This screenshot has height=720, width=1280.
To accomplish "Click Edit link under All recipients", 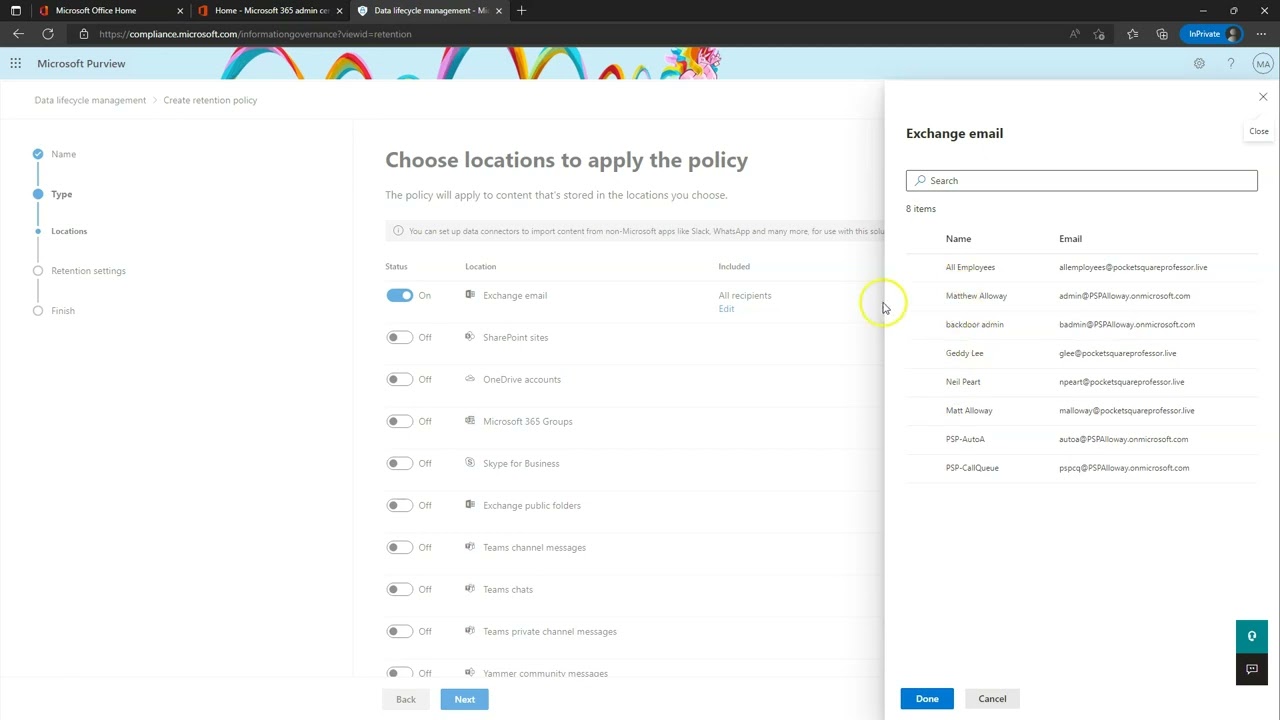I will [x=726, y=309].
